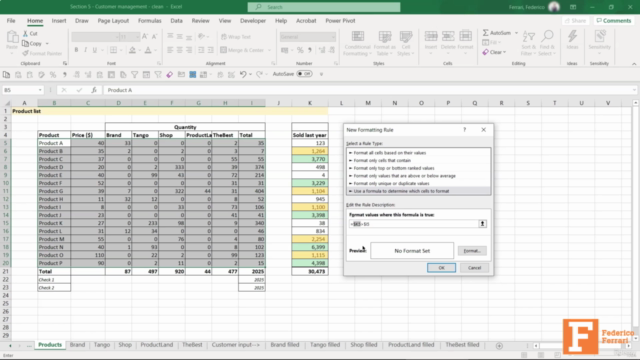Open the File menu
640x360 pixels.
(11, 20)
